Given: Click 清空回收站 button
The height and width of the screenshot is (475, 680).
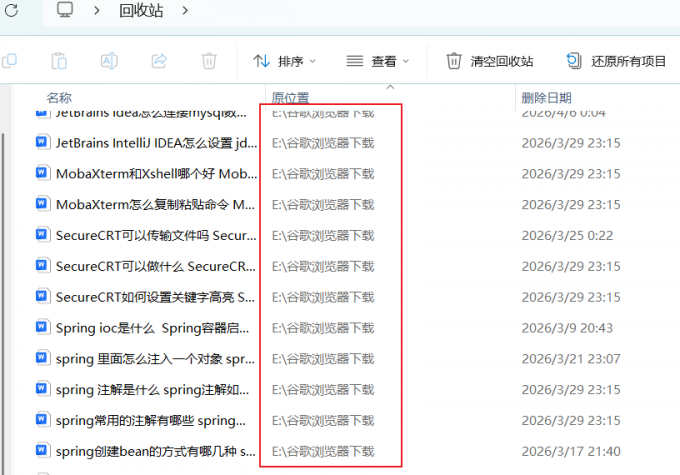Looking at the screenshot, I should tap(490, 61).
